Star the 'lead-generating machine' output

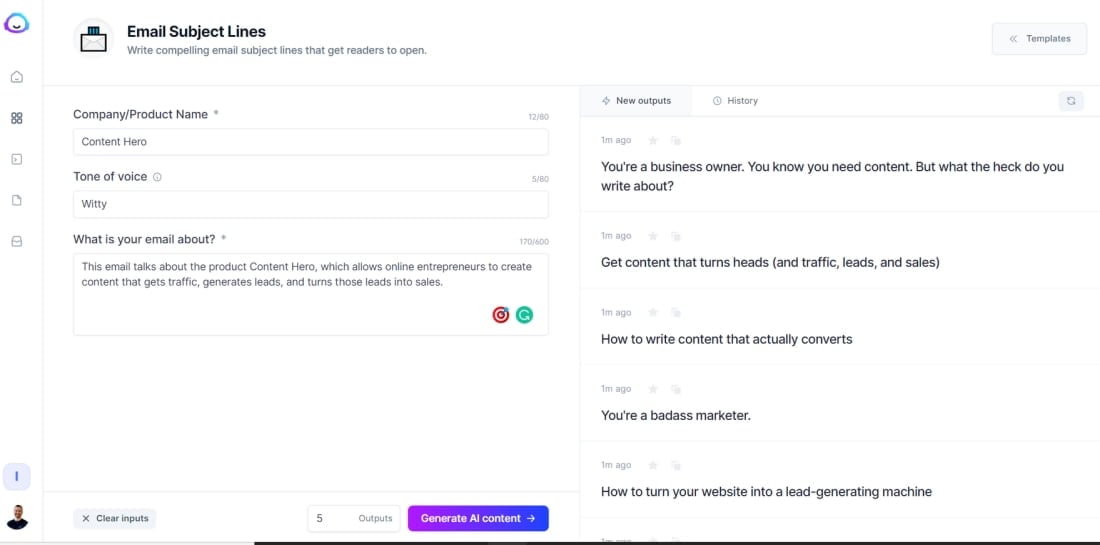coord(653,465)
